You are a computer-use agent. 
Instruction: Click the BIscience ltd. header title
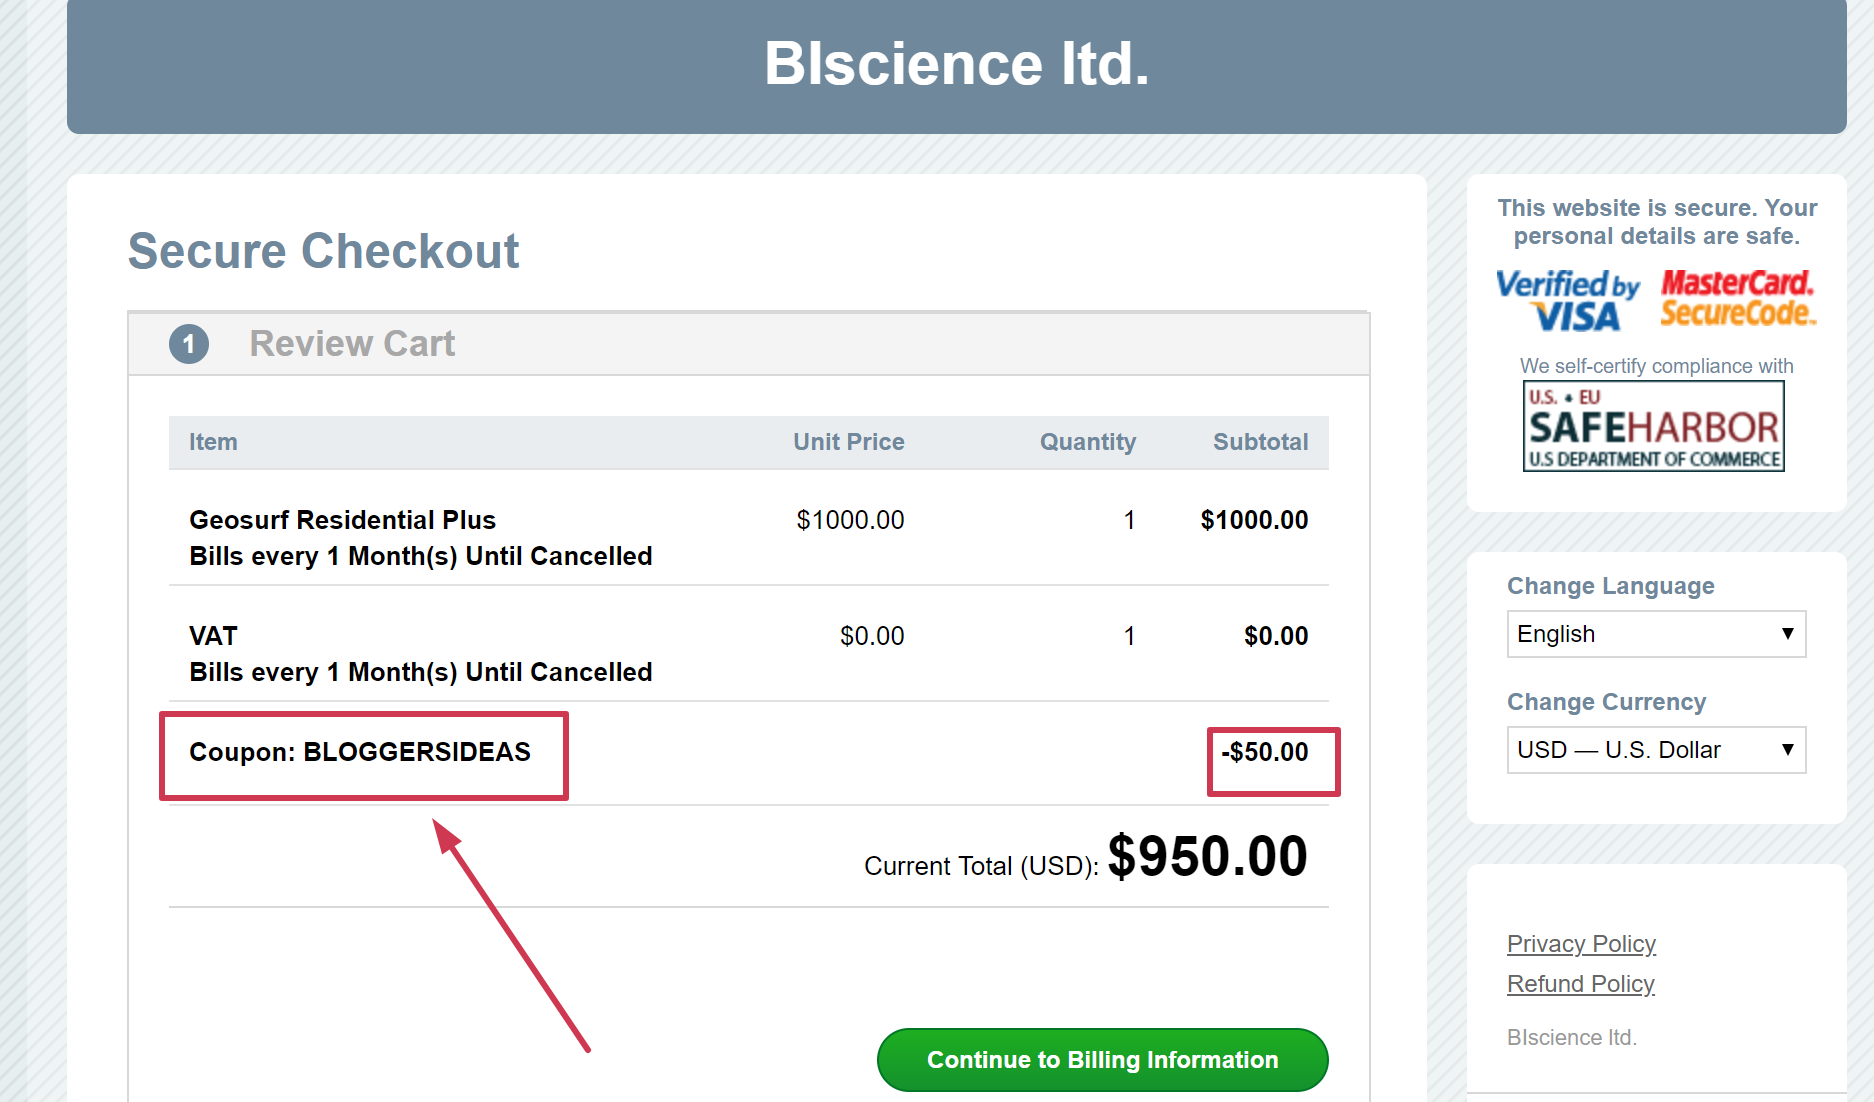(956, 64)
